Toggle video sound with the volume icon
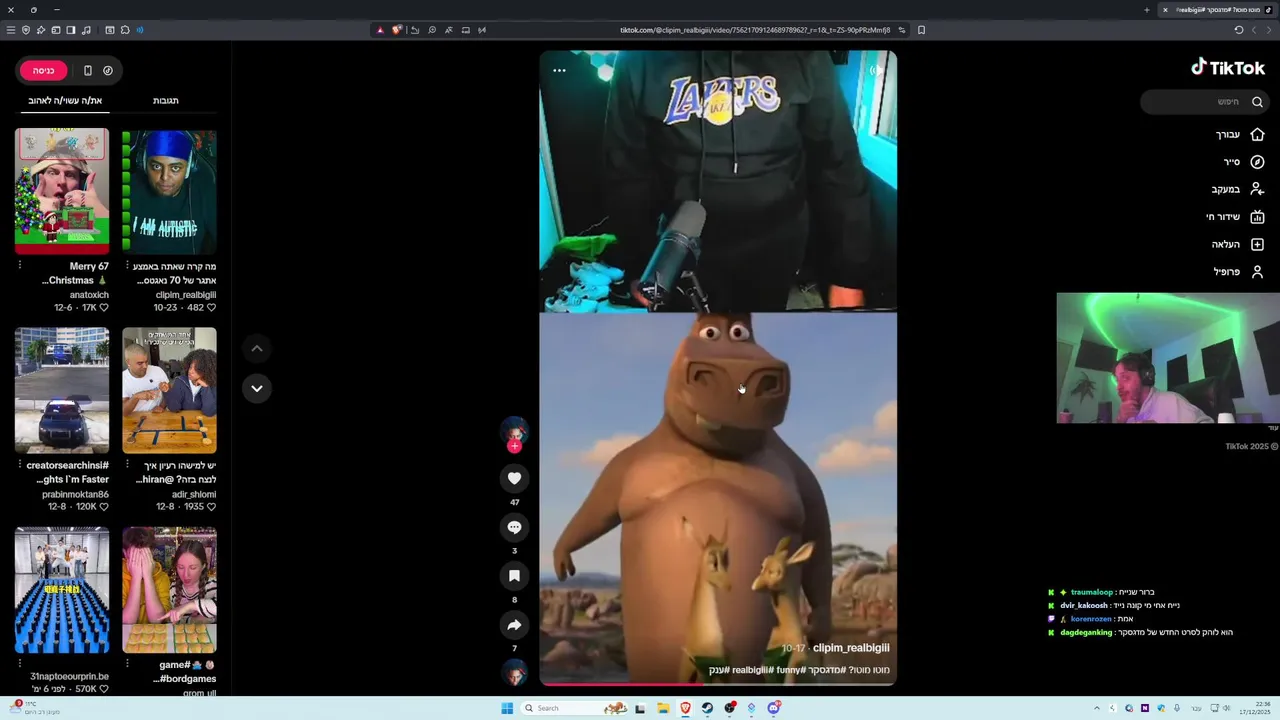This screenshot has width=1280, height=720. point(876,70)
